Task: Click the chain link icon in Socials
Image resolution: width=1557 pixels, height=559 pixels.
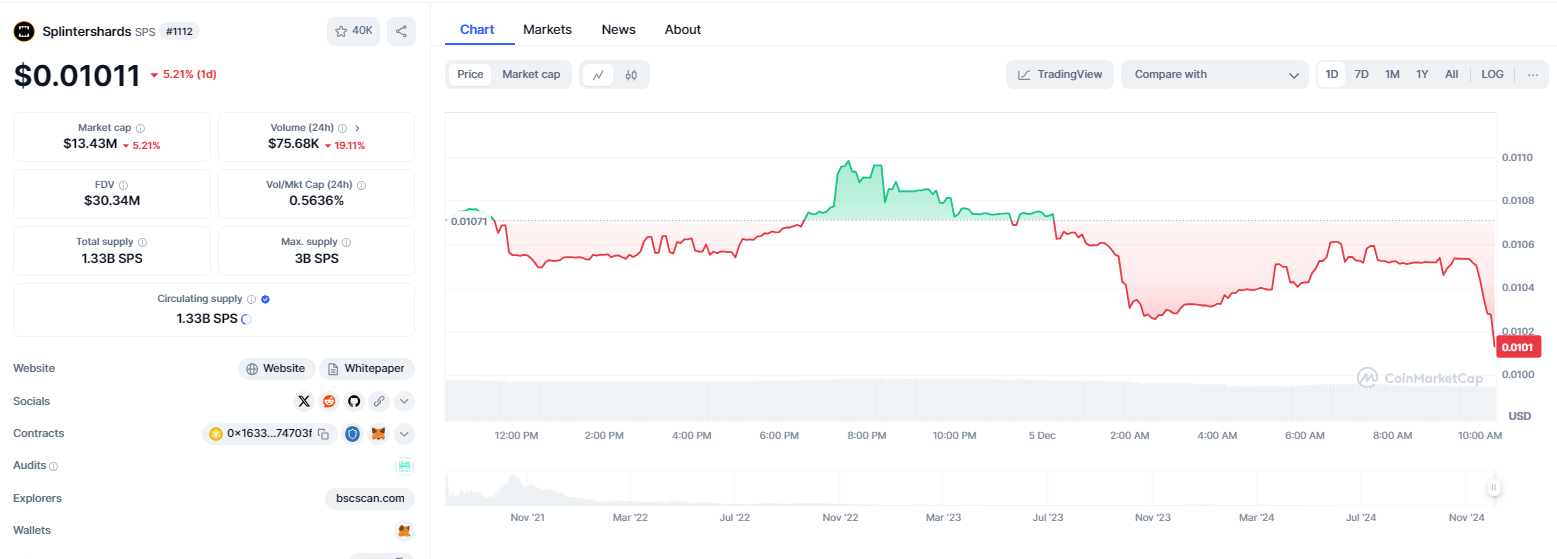Action: (378, 401)
